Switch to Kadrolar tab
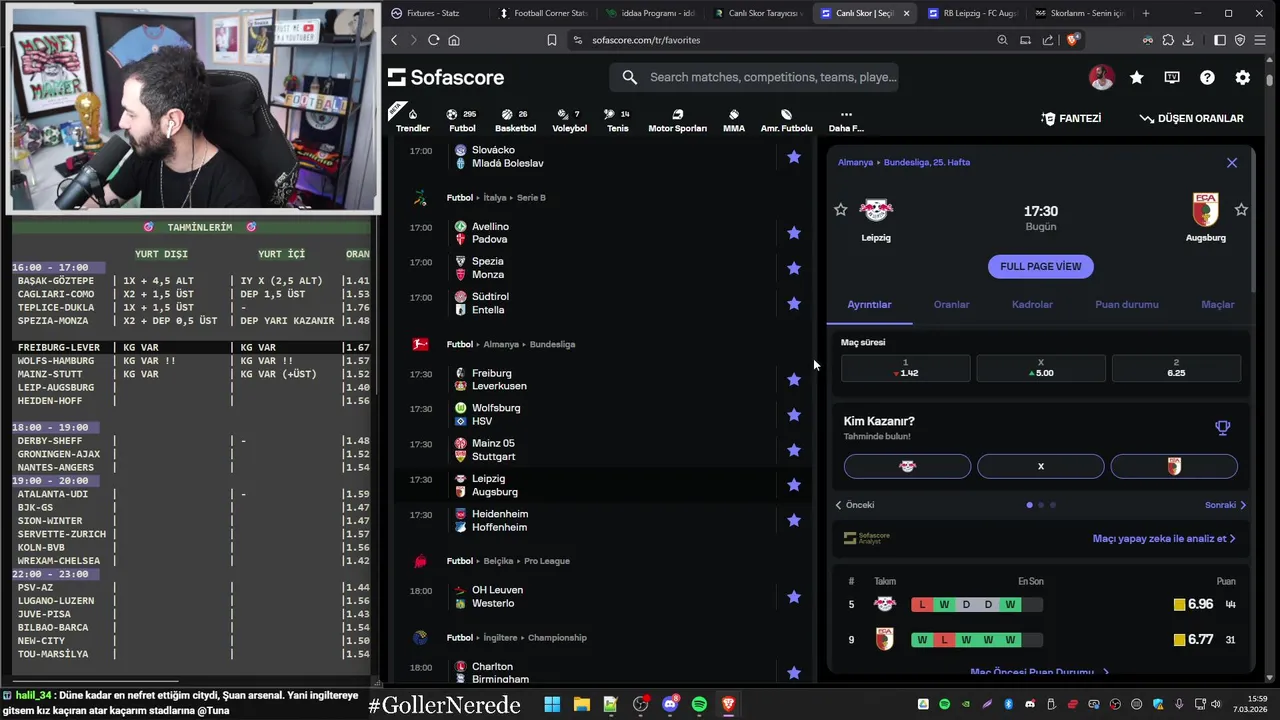1280x720 pixels. pyautogui.click(x=1032, y=304)
